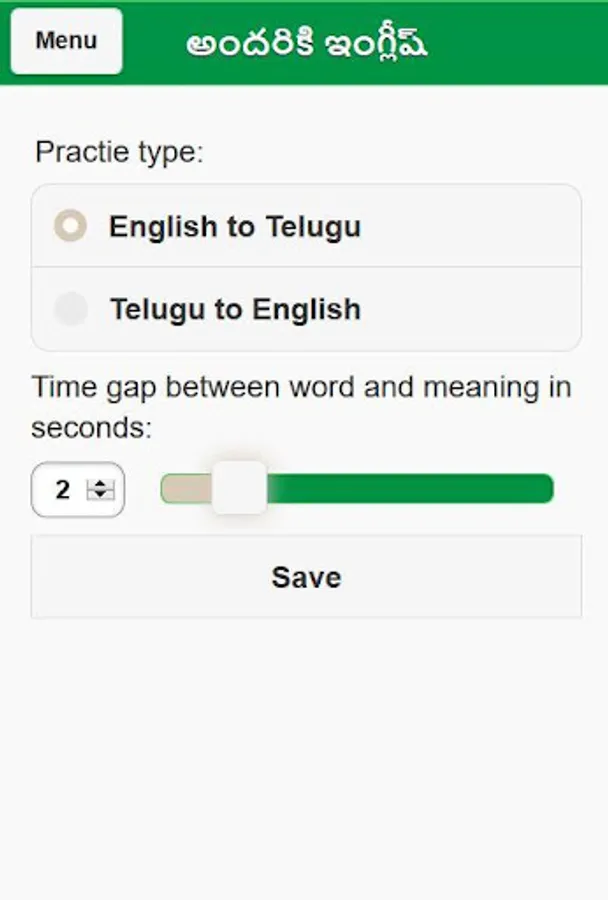Select the Telugu to English radio circle

pos(70,309)
